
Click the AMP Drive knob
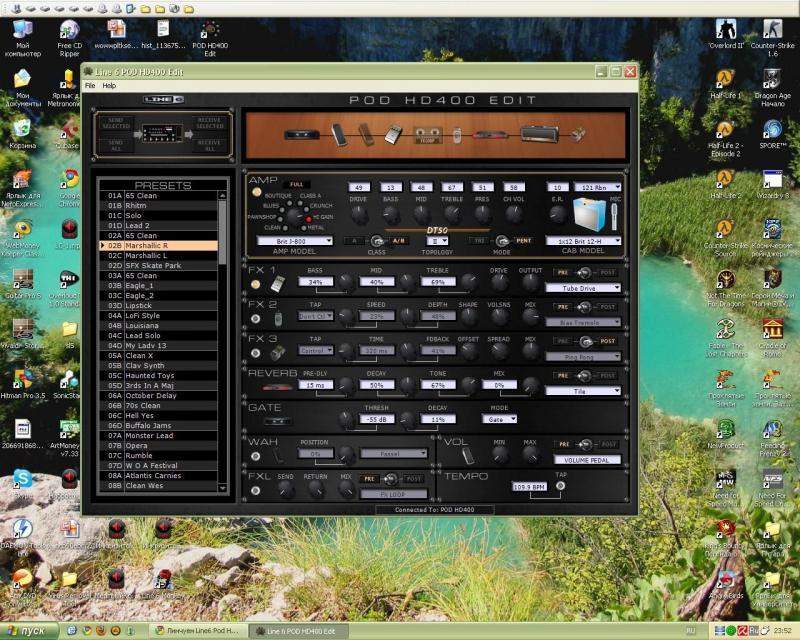pyautogui.click(x=359, y=210)
